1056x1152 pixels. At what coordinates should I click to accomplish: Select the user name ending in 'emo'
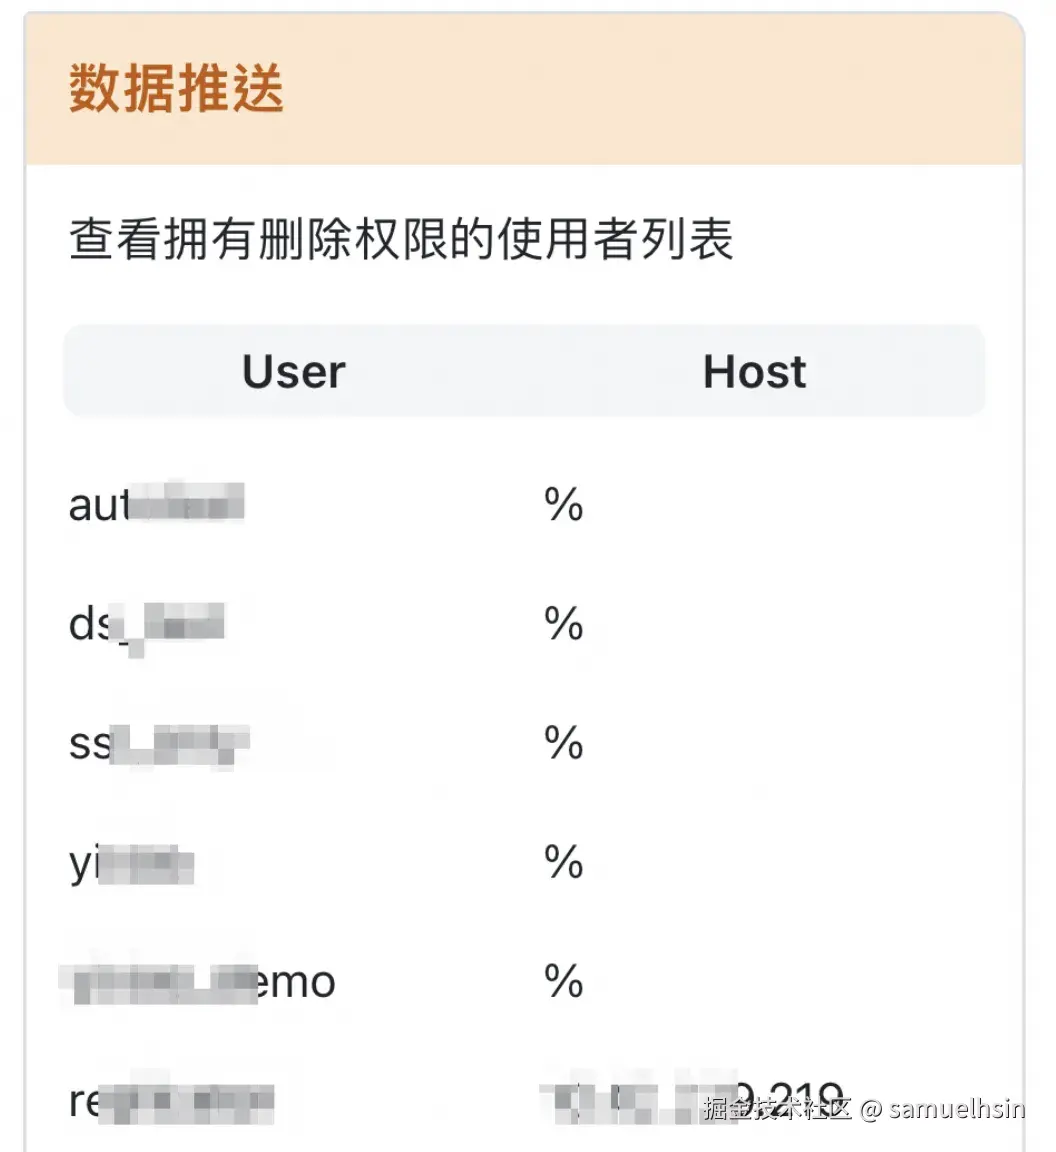point(198,983)
